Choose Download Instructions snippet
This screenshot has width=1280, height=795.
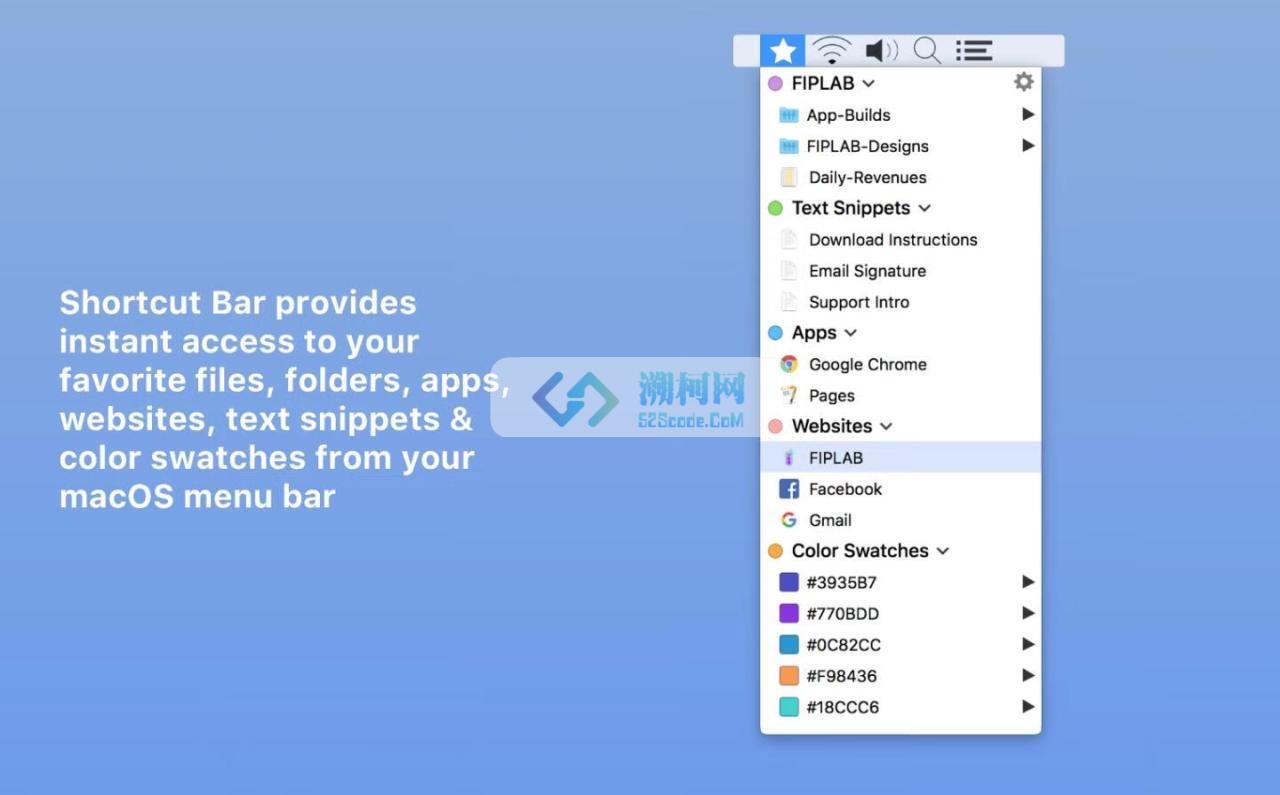click(x=901, y=239)
